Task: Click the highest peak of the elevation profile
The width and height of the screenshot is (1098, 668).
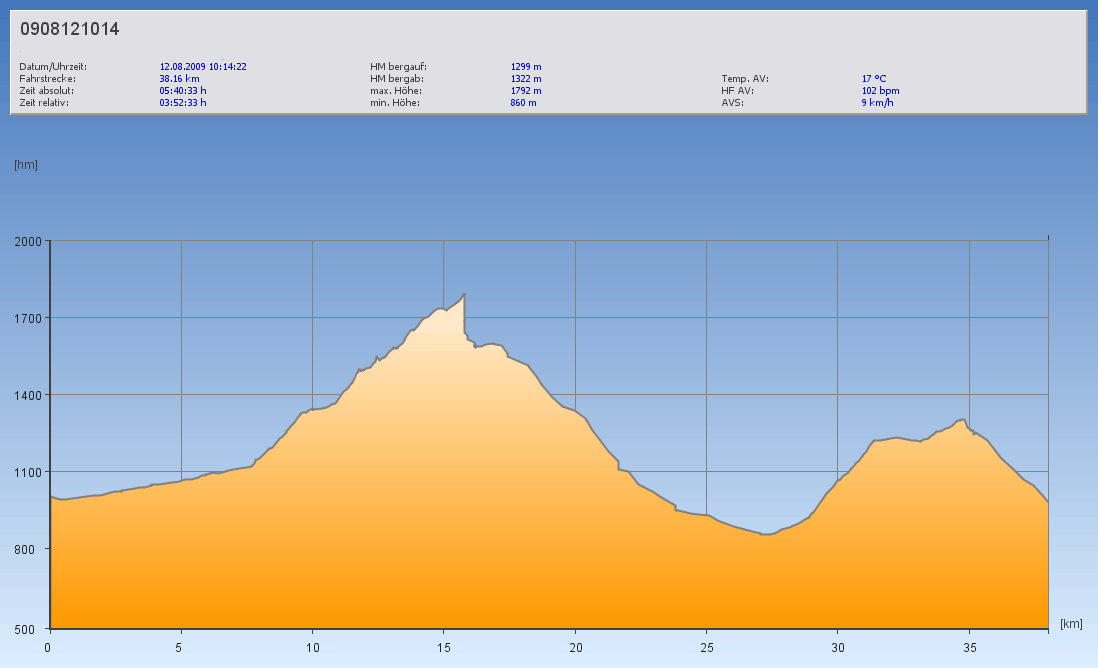Action: coord(464,294)
